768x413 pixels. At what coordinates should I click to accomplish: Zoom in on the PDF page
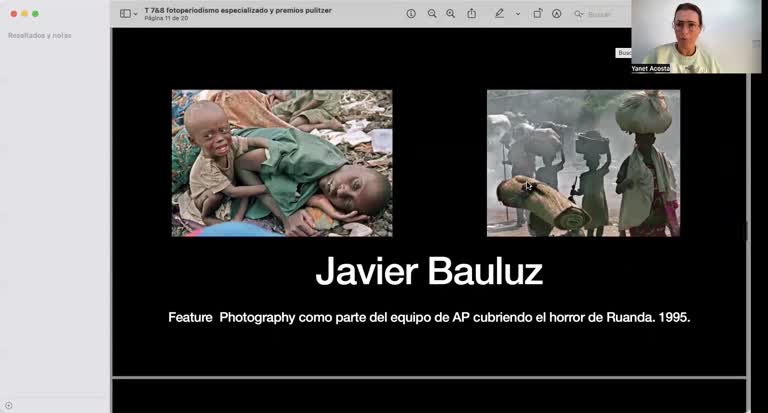point(450,14)
